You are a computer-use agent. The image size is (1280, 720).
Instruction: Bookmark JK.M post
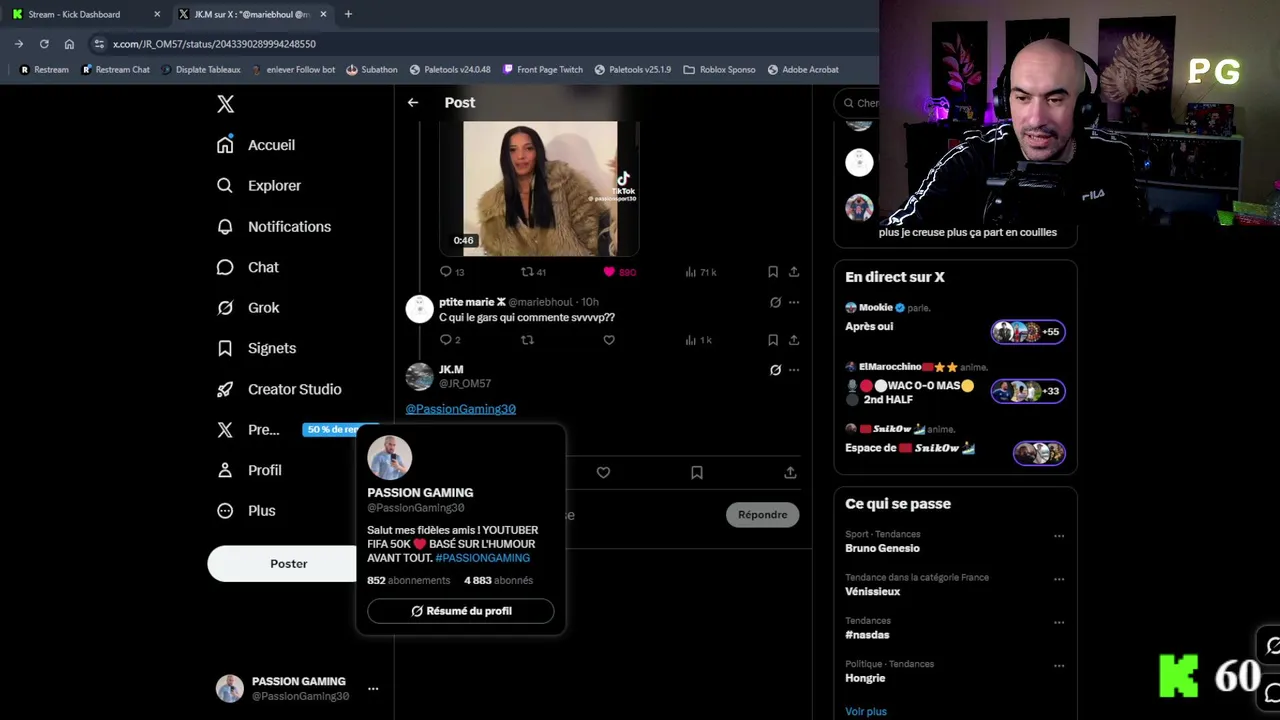697,472
